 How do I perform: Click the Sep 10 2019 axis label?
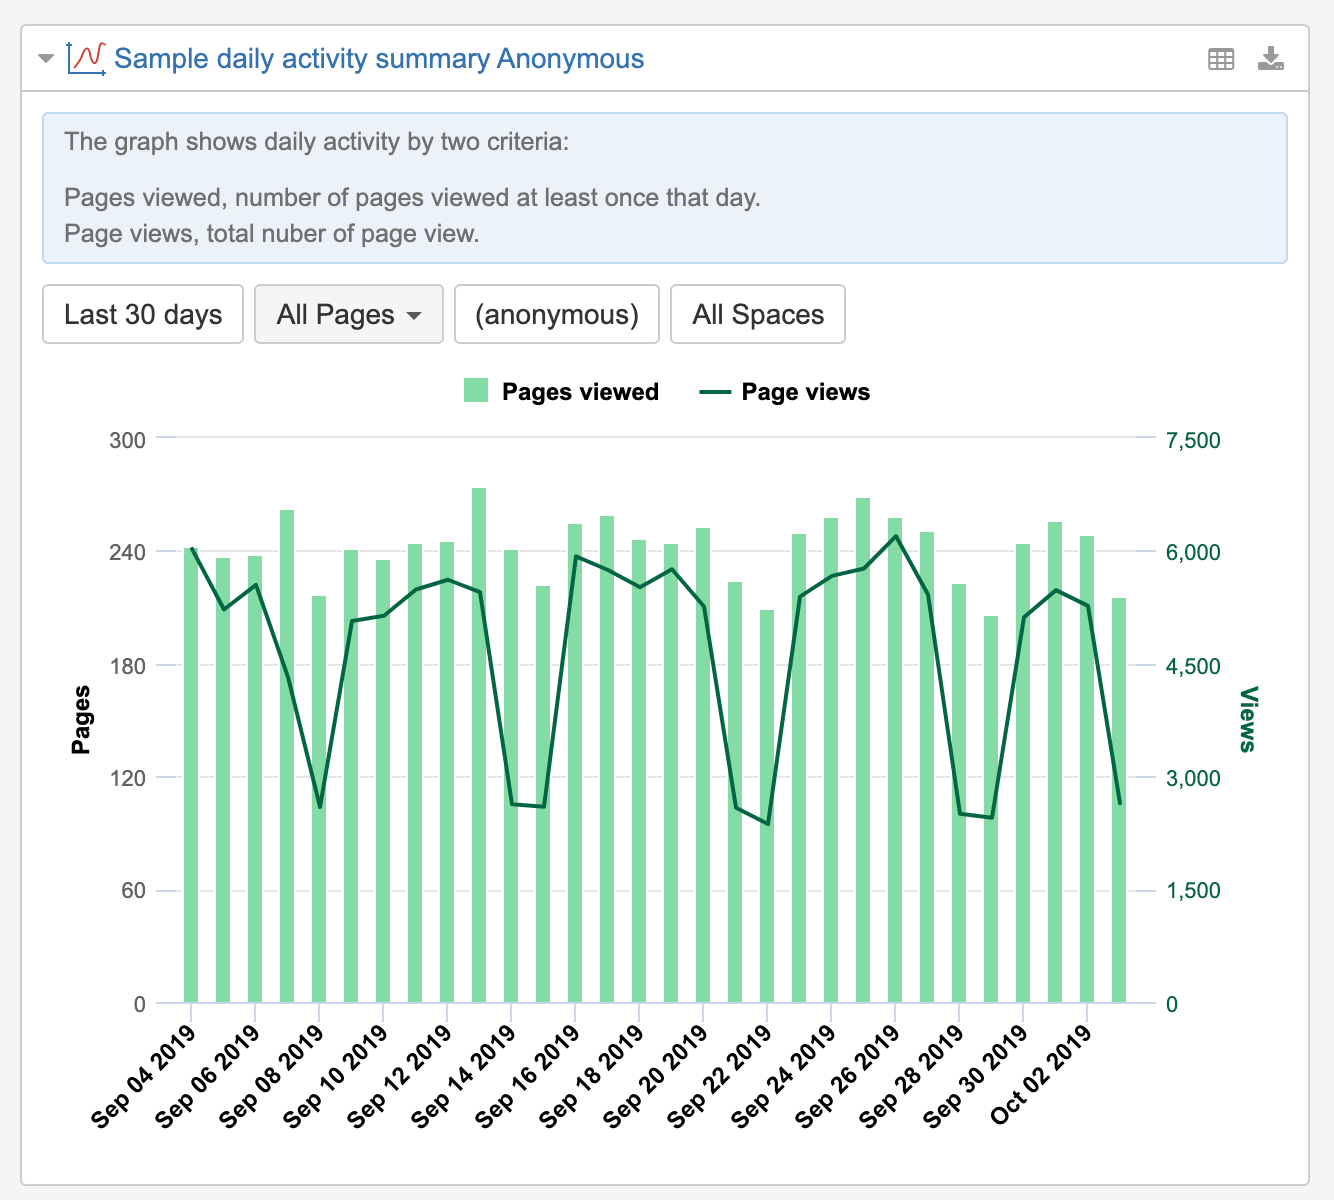(x=336, y=1077)
